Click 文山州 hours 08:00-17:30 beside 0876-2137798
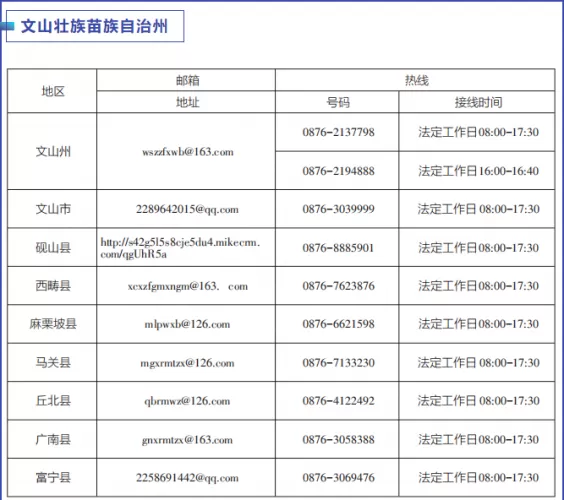 point(478,132)
